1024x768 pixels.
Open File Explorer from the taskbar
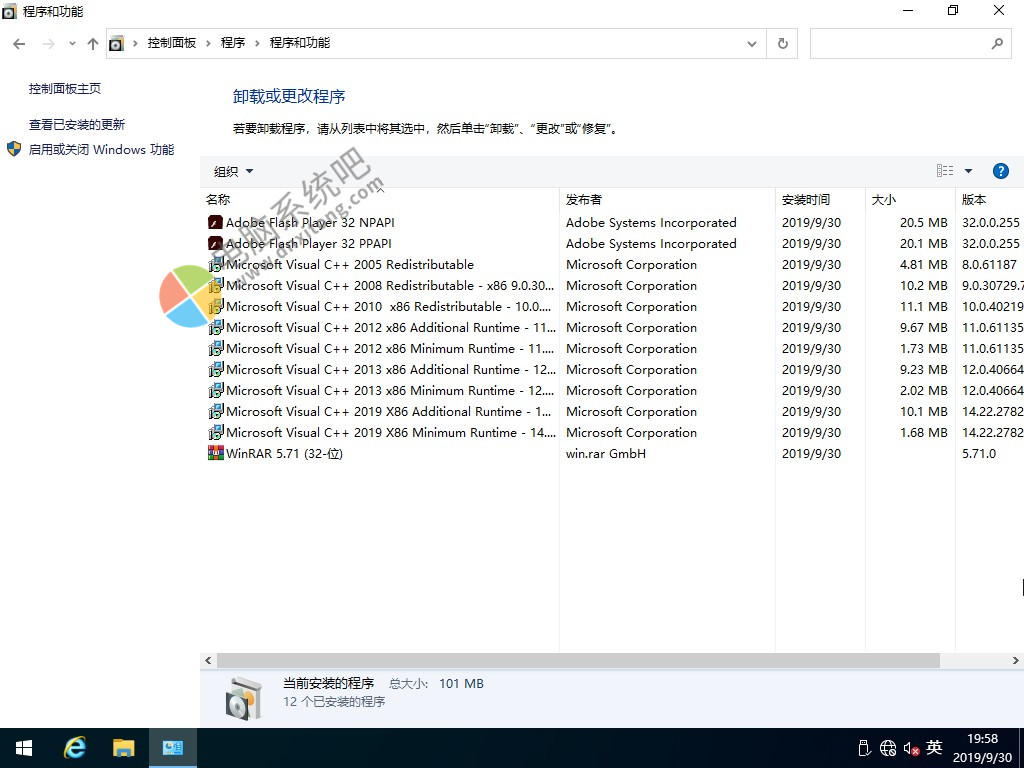pos(123,748)
